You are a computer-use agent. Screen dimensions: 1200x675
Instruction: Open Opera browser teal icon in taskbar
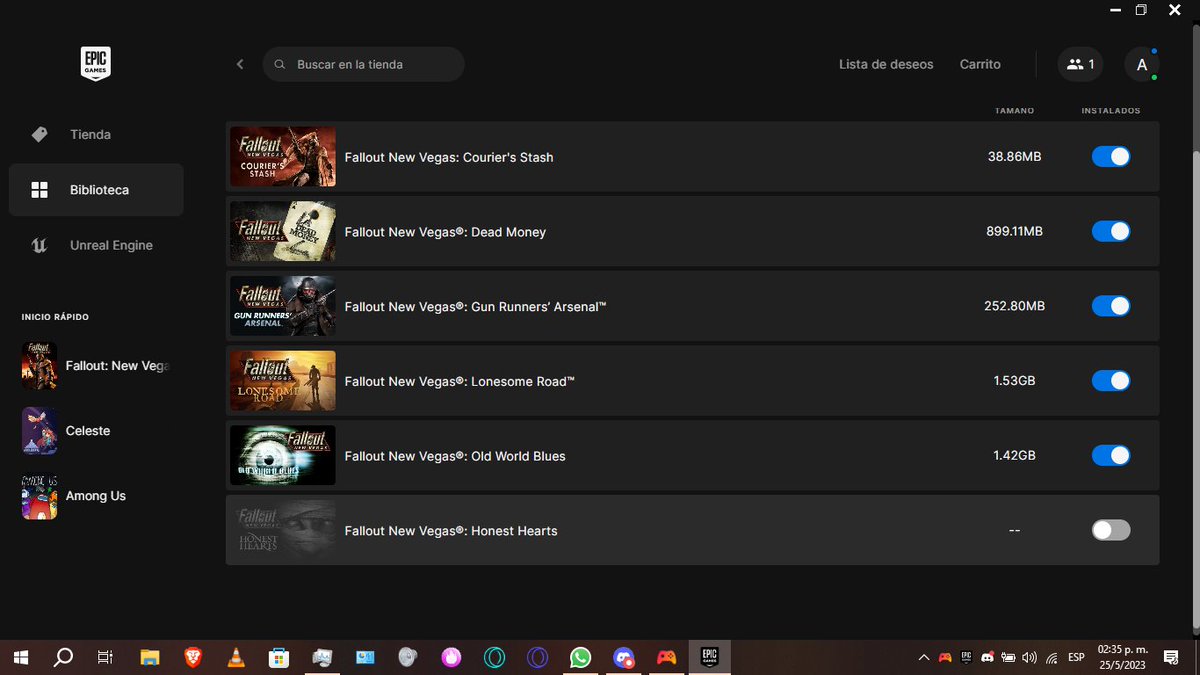(x=494, y=657)
